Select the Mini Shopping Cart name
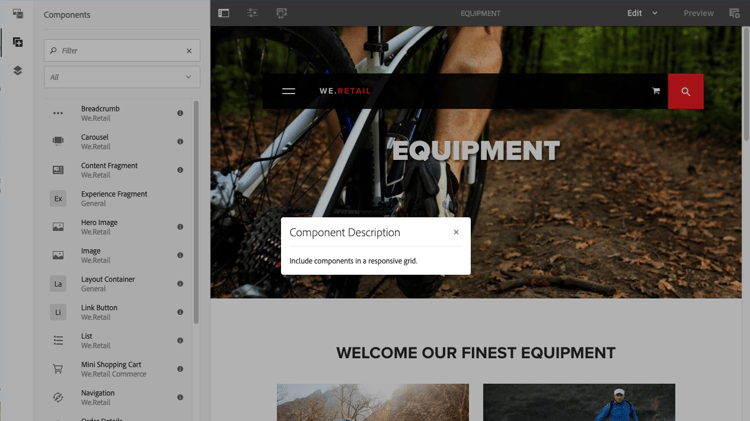 [111, 365]
